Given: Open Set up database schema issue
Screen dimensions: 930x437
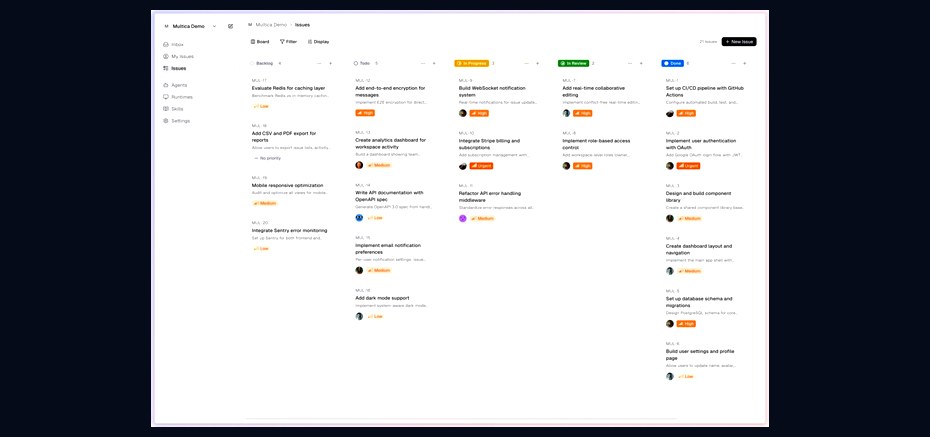Looking at the screenshot, I should click(x=699, y=302).
